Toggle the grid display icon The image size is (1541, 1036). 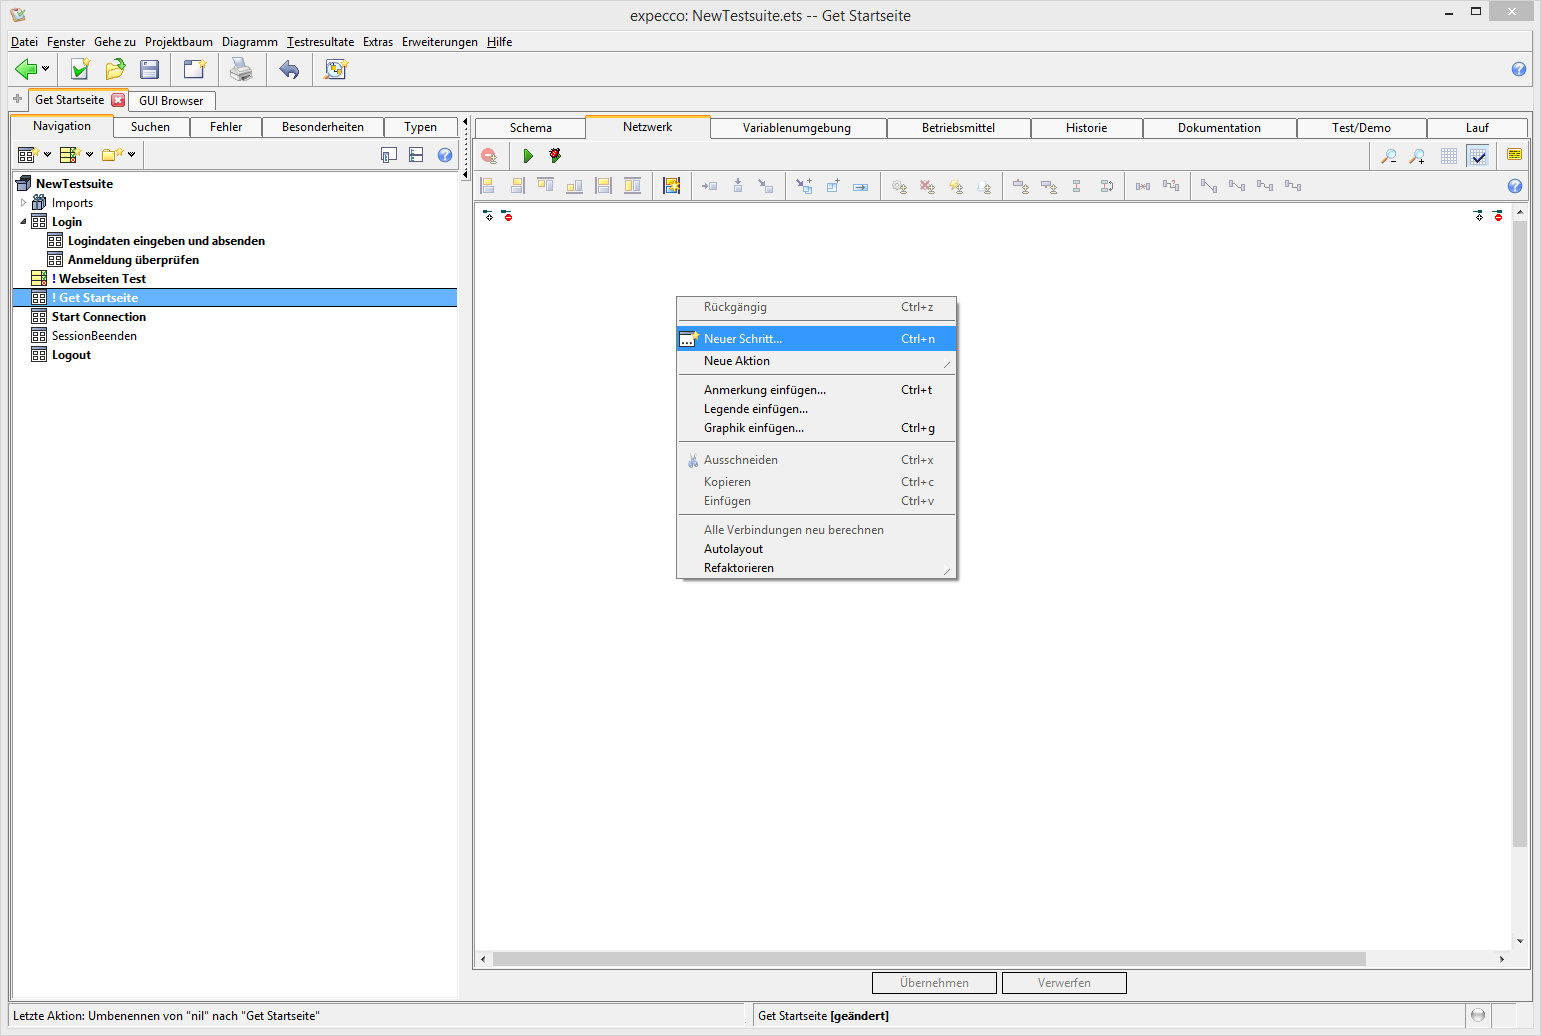tap(1449, 156)
